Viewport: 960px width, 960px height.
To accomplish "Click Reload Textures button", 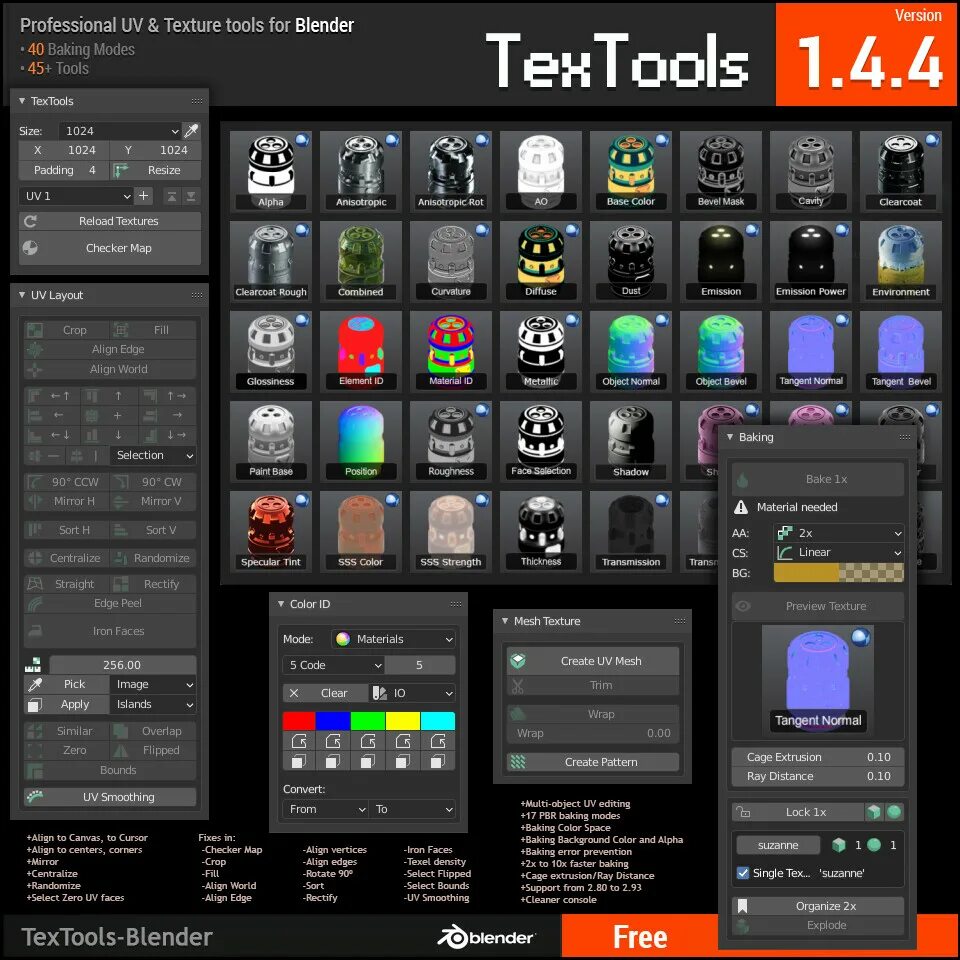I will (x=110, y=221).
